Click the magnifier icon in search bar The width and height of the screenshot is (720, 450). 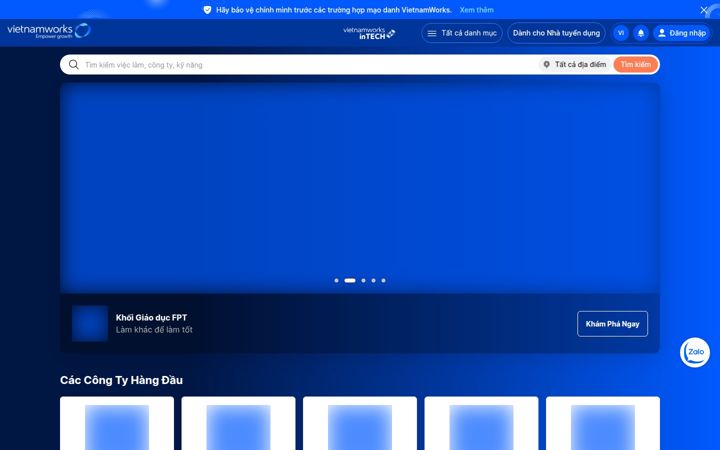[73, 65]
